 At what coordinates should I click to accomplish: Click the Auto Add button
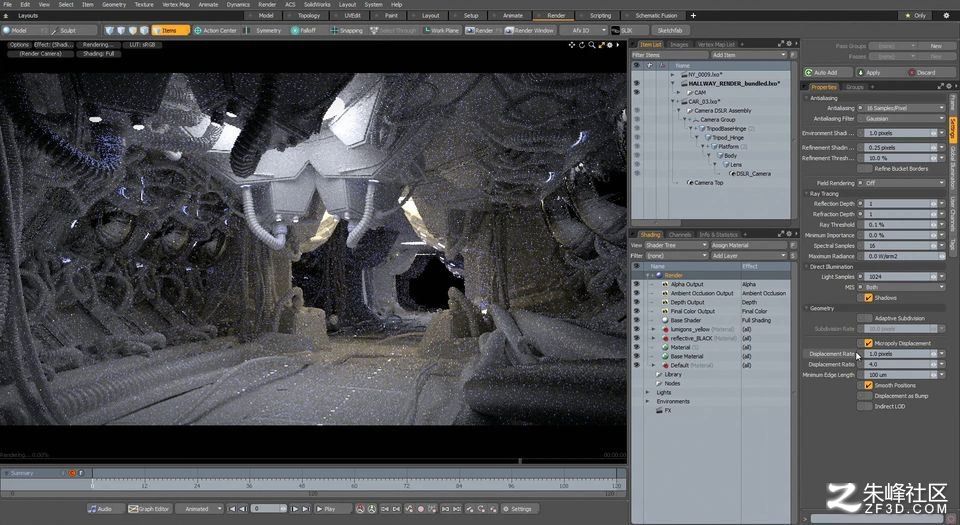click(x=827, y=72)
